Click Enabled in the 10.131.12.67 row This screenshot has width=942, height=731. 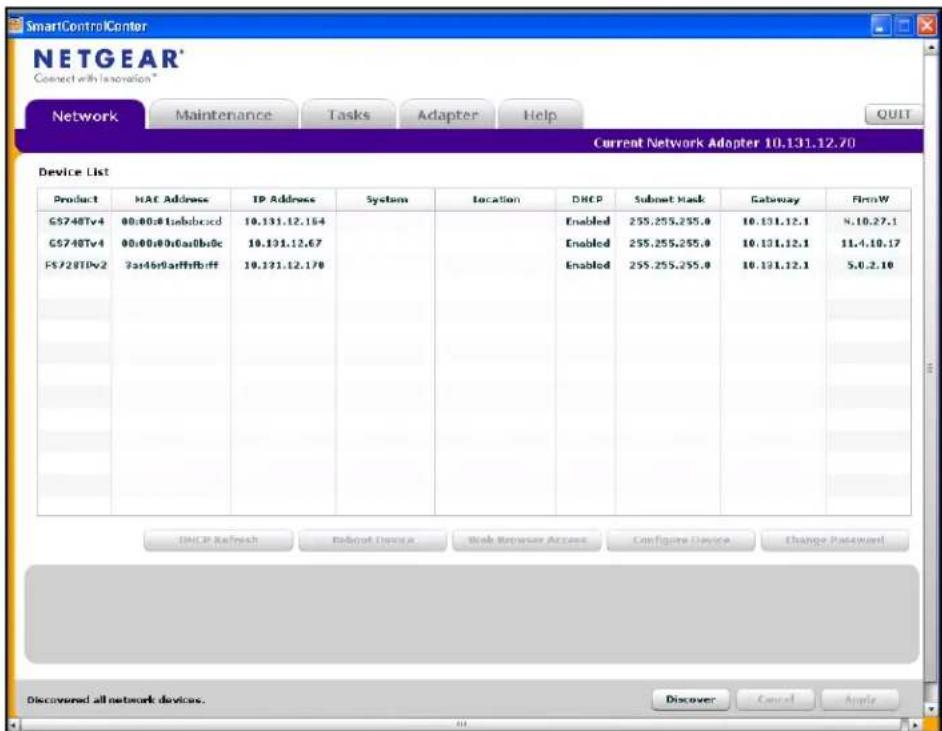[x=588, y=243]
